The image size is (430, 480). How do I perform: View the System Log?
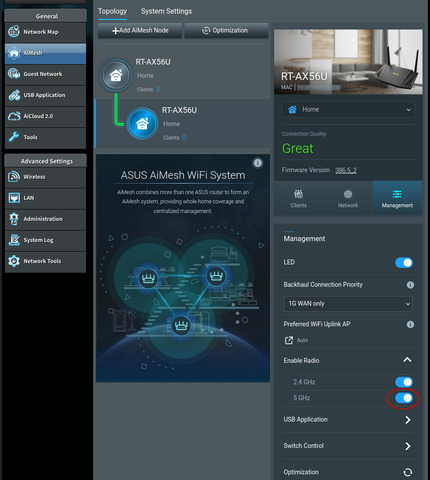[45, 240]
